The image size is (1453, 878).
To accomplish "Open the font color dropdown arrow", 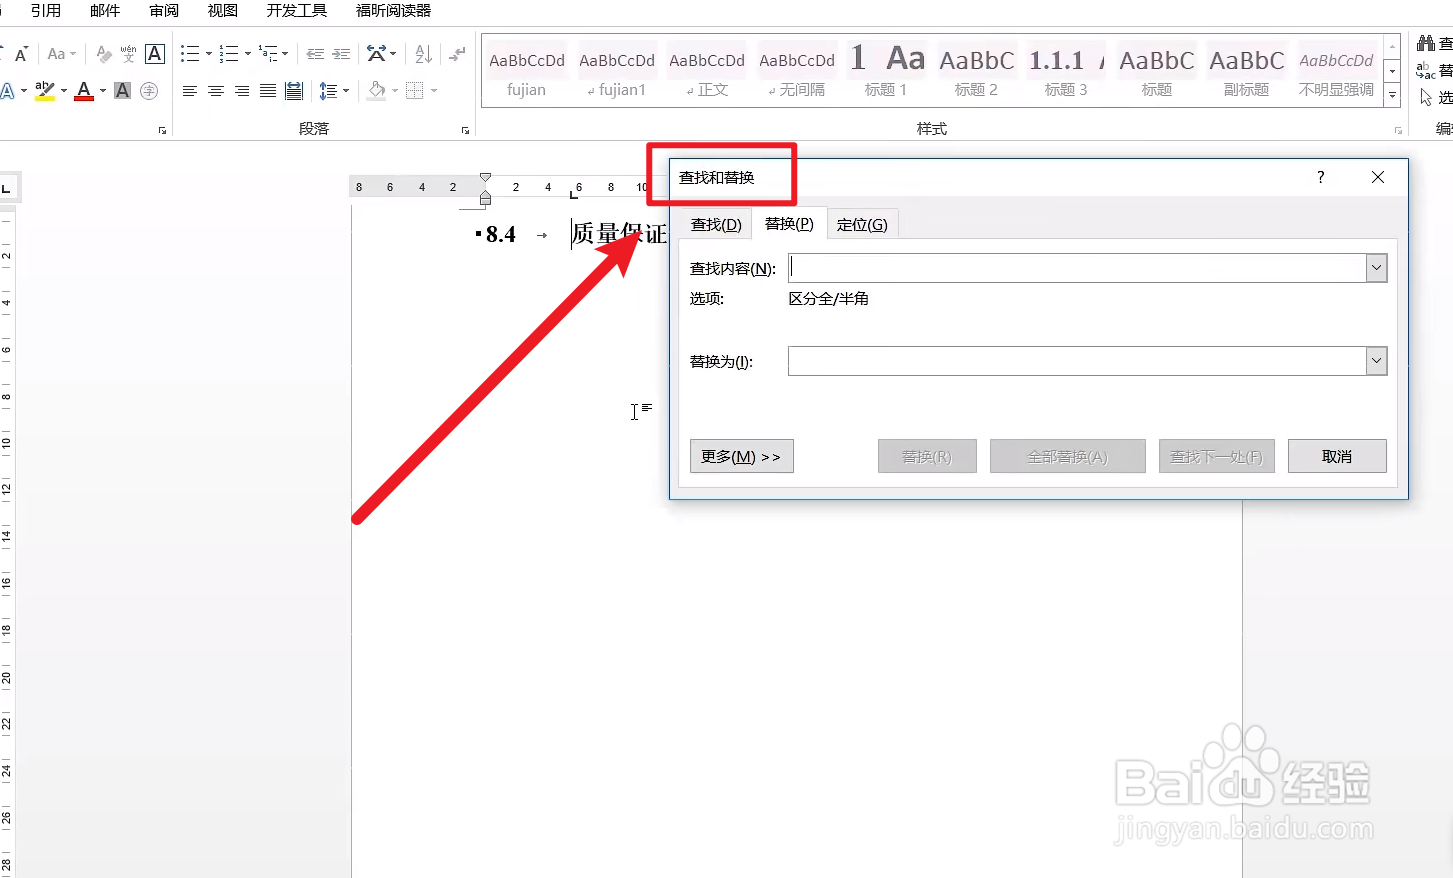I will (103, 91).
